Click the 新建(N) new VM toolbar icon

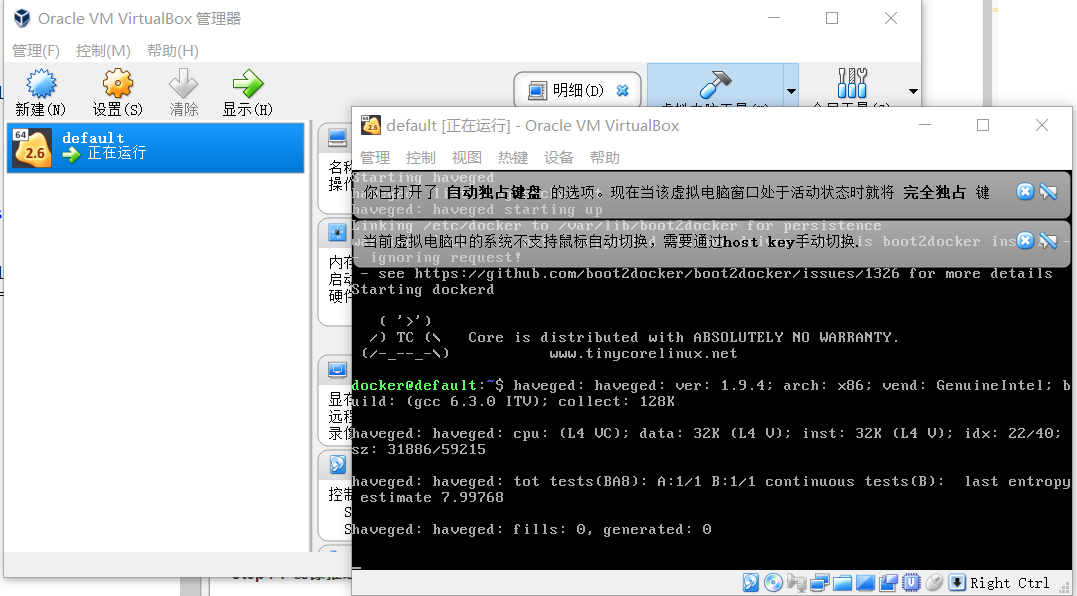(x=41, y=84)
